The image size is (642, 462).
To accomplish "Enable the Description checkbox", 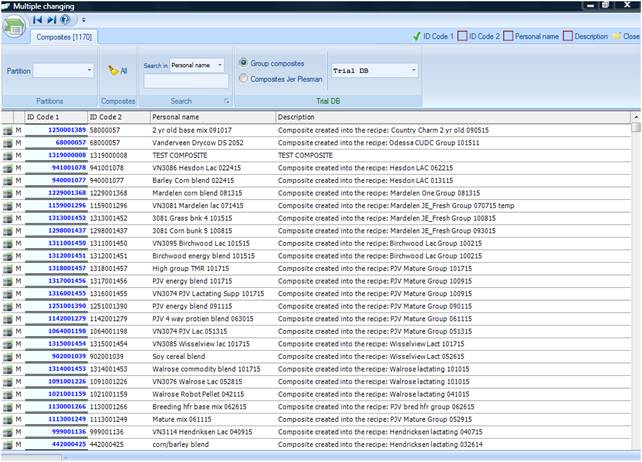I will click(568, 36).
